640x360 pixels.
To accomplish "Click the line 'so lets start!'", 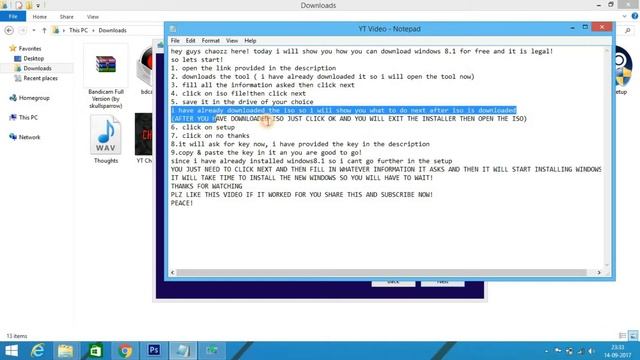I will (197, 60).
